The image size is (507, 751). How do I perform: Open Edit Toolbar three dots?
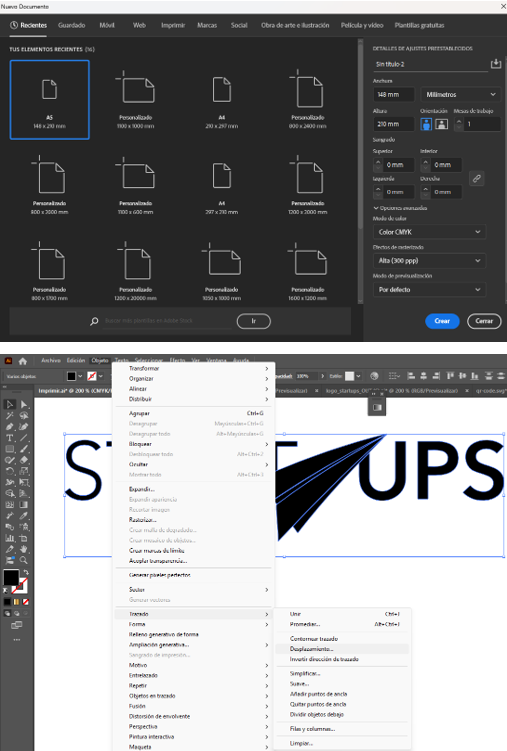(17, 639)
